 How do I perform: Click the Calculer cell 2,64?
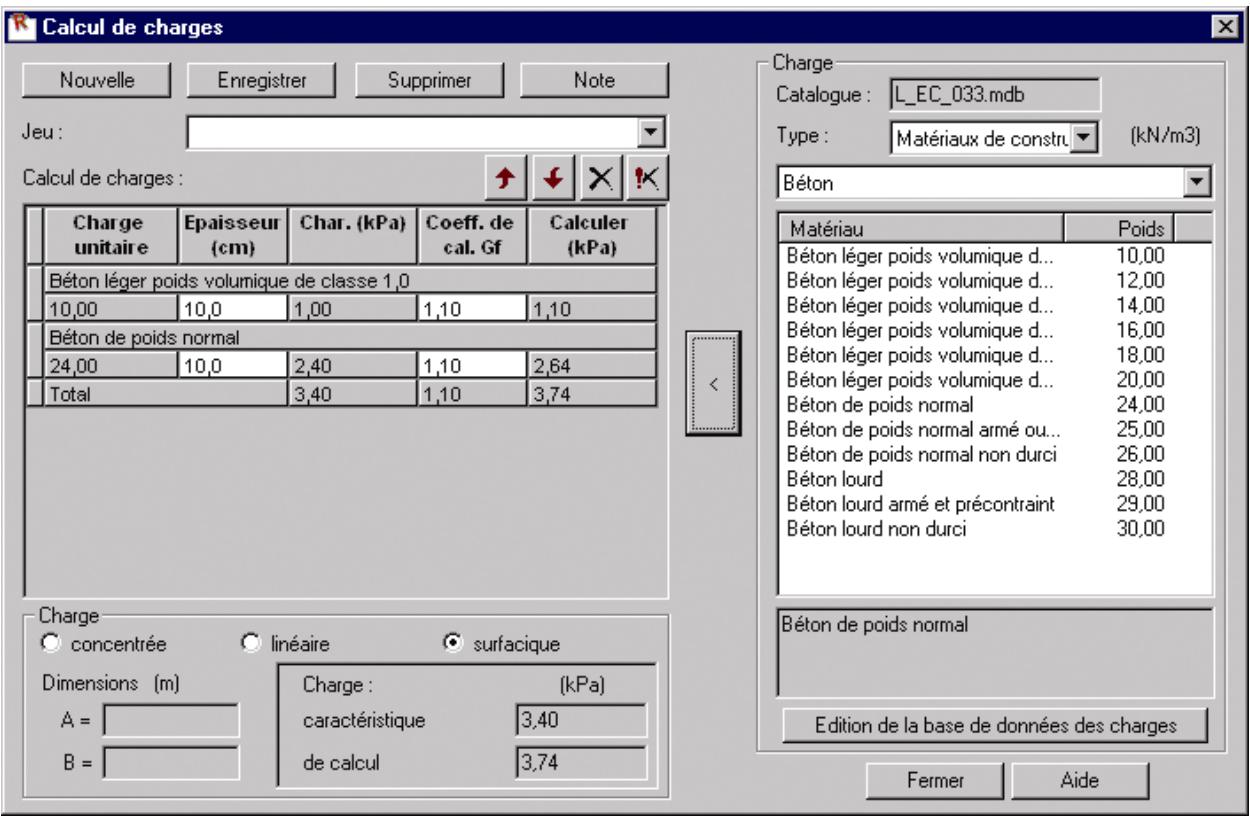click(591, 365)
